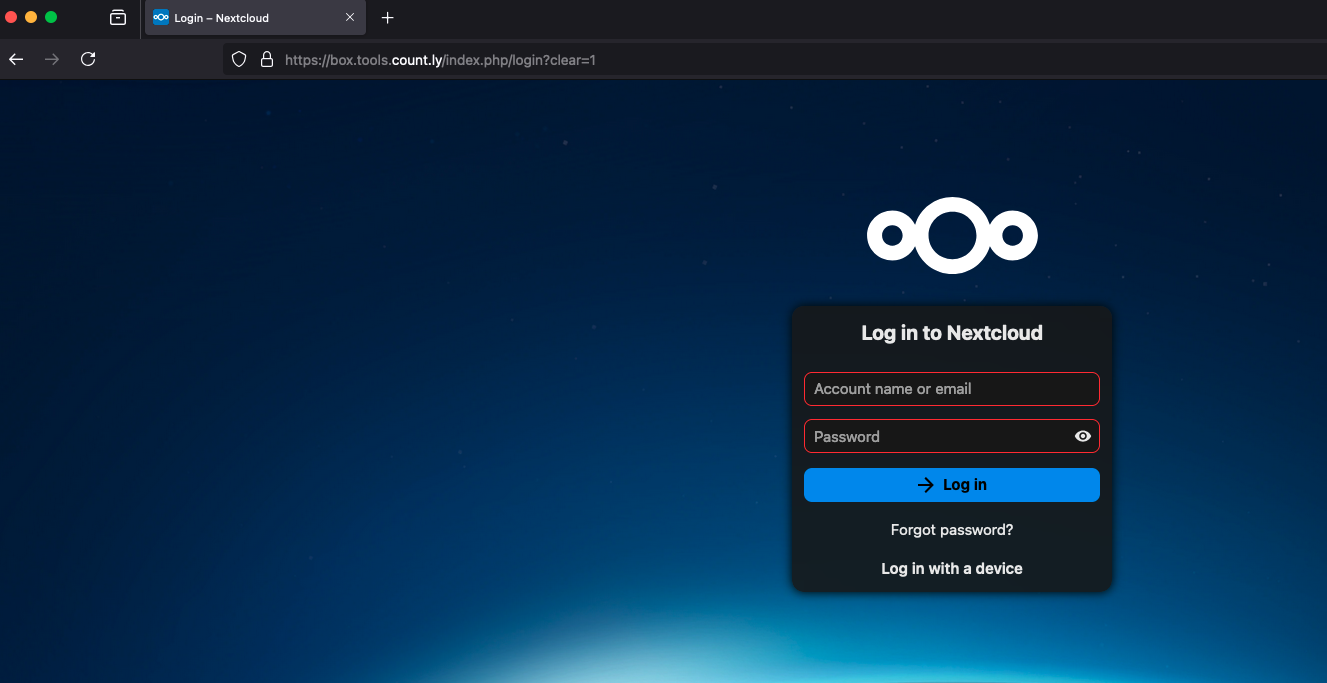This screenshot has height=683, width=1327.
Task: Select the Login – Nextcloud tab
Action: click(254, 18)
